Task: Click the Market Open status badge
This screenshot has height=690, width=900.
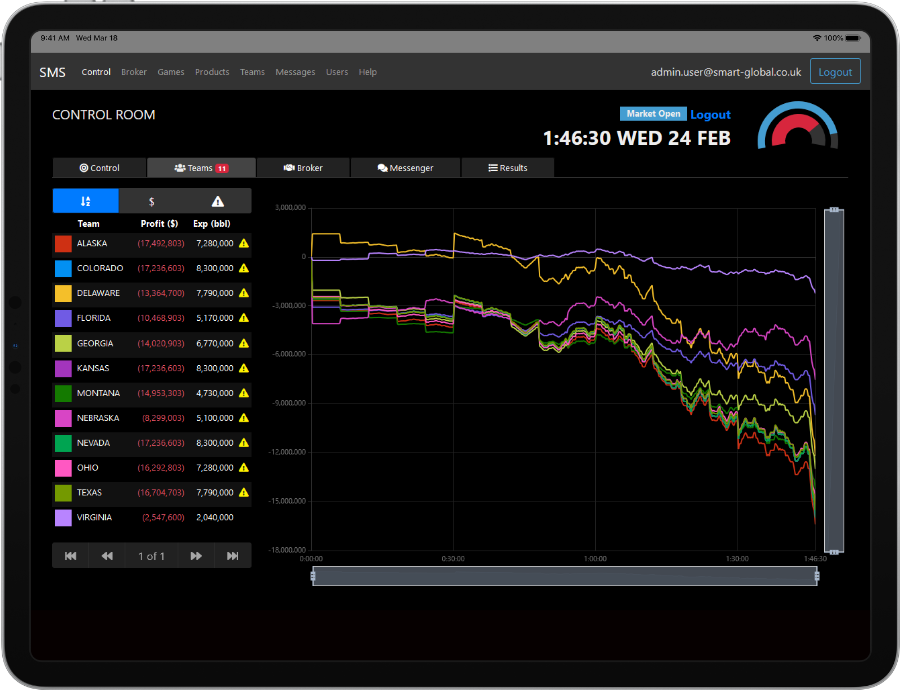Action: (653, 114)
